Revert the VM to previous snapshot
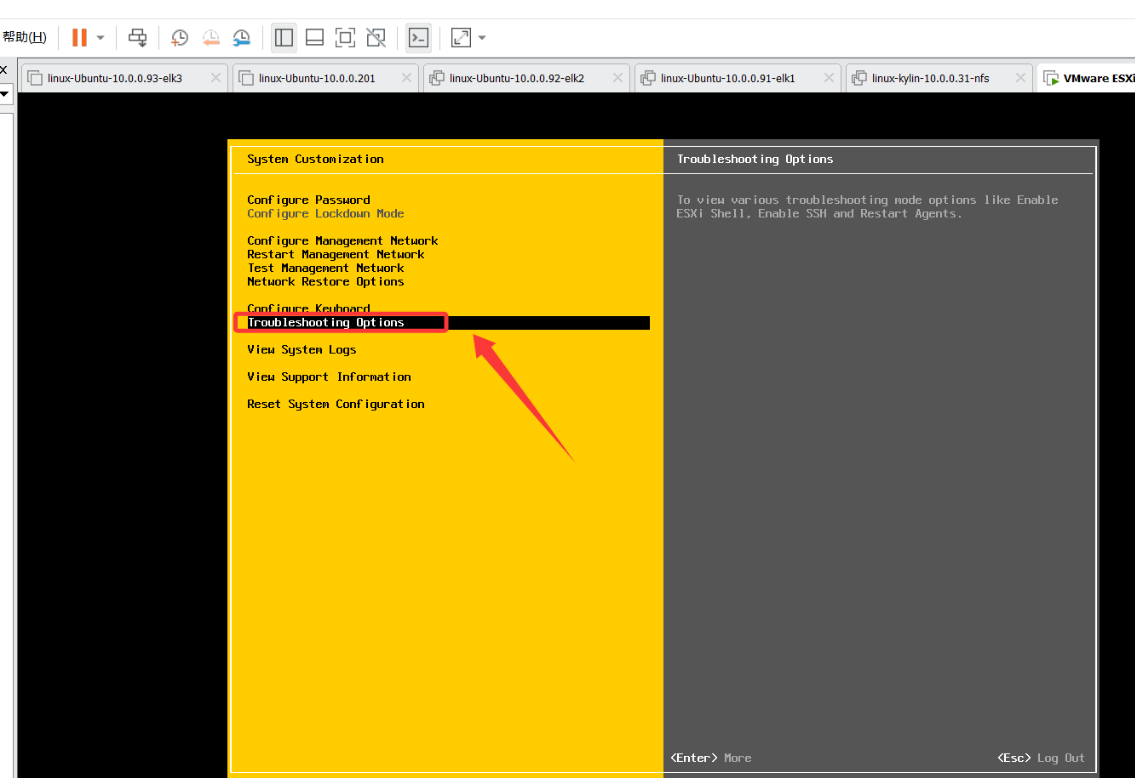The image size is (1135, 778). (210, 38)
